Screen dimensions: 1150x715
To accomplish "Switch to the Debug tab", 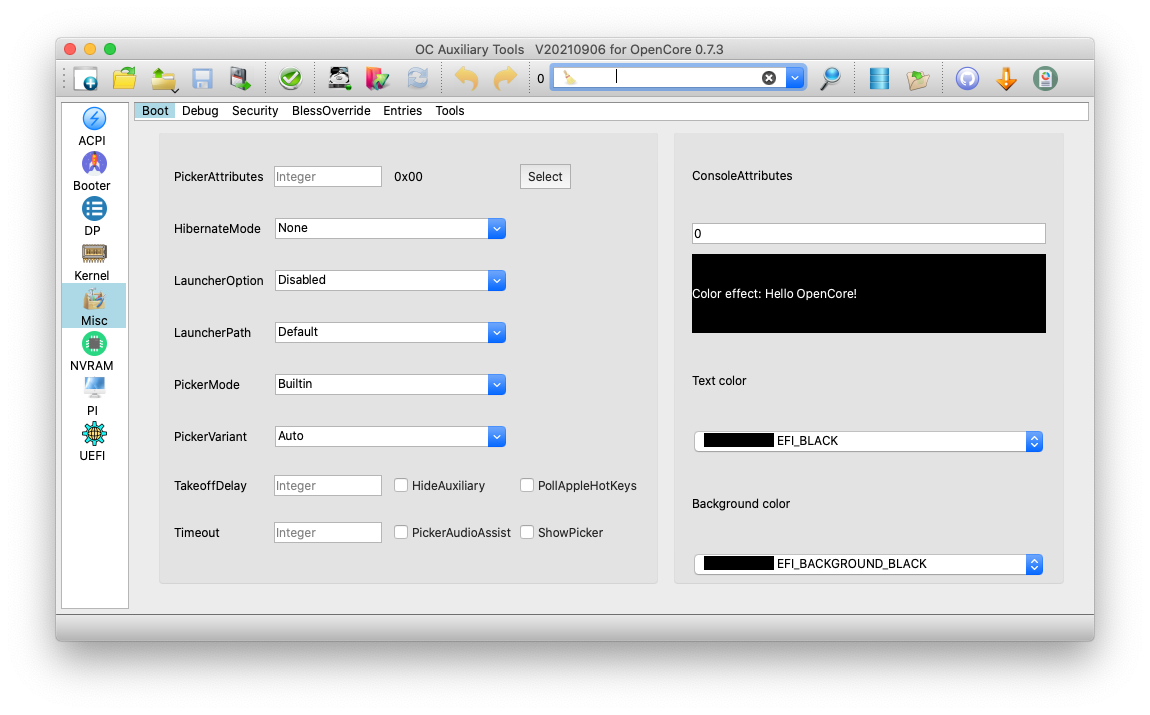I will coord(200,111).
